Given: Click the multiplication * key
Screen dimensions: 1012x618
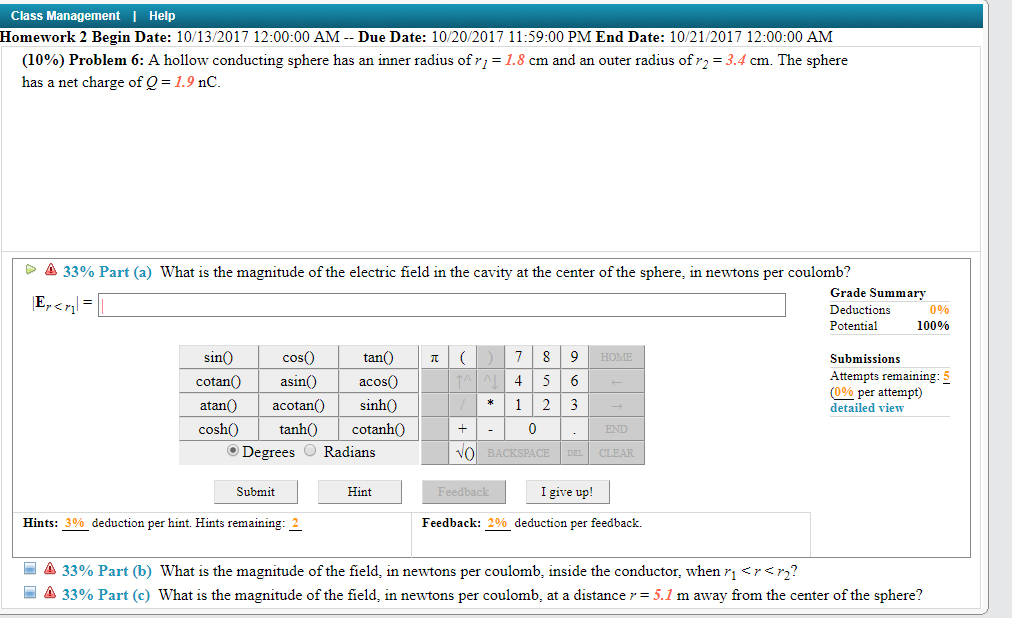Looking at the screenshot, I should point(490,404).
